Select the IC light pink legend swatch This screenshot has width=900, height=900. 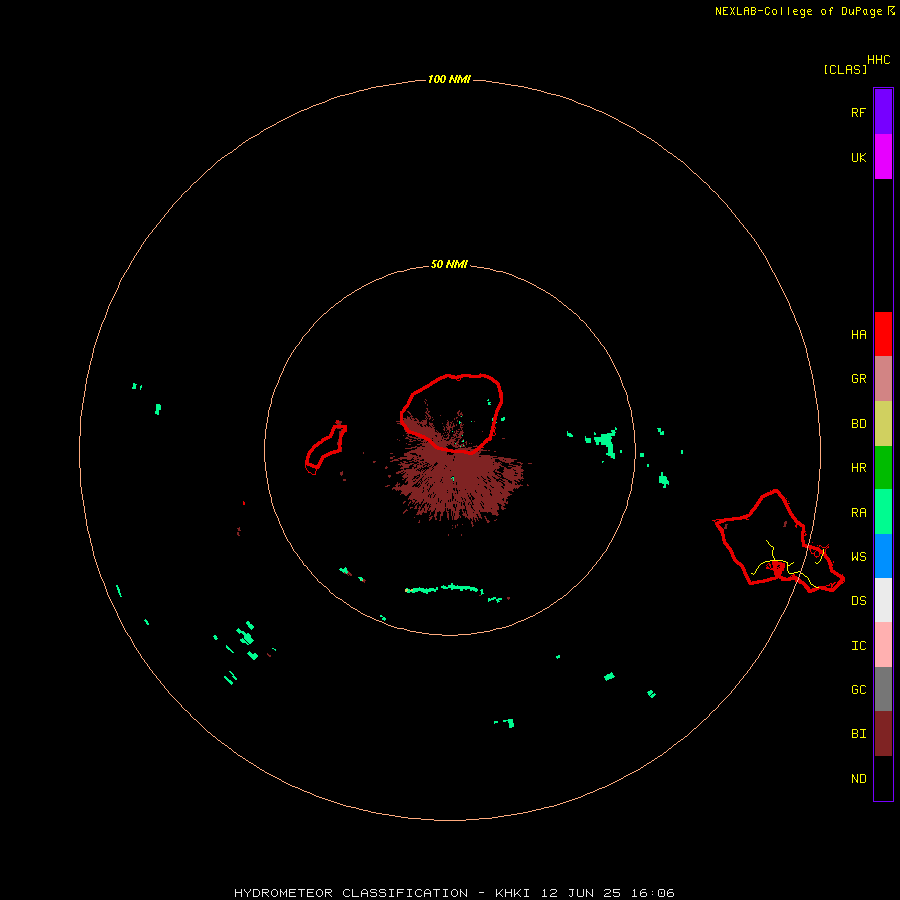[883, 645]
